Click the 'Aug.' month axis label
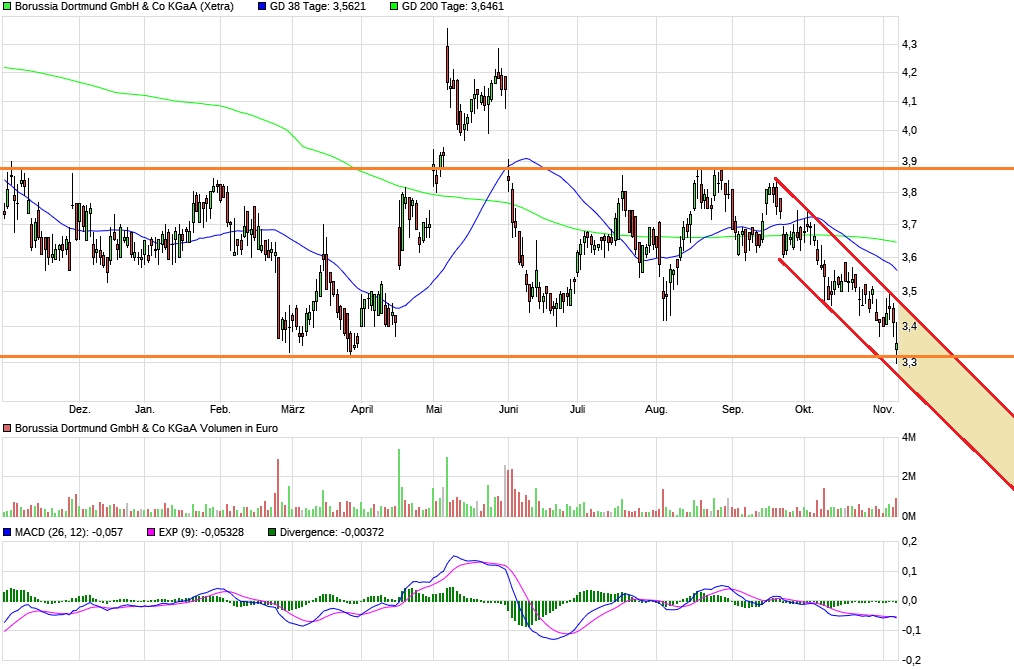The height and width of the screenshot is (670, 1014). (x=656, y=409)
